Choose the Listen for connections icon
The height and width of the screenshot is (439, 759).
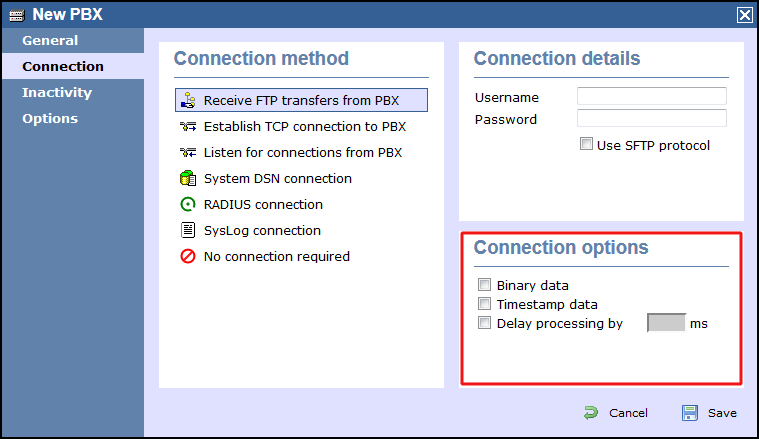188,152
